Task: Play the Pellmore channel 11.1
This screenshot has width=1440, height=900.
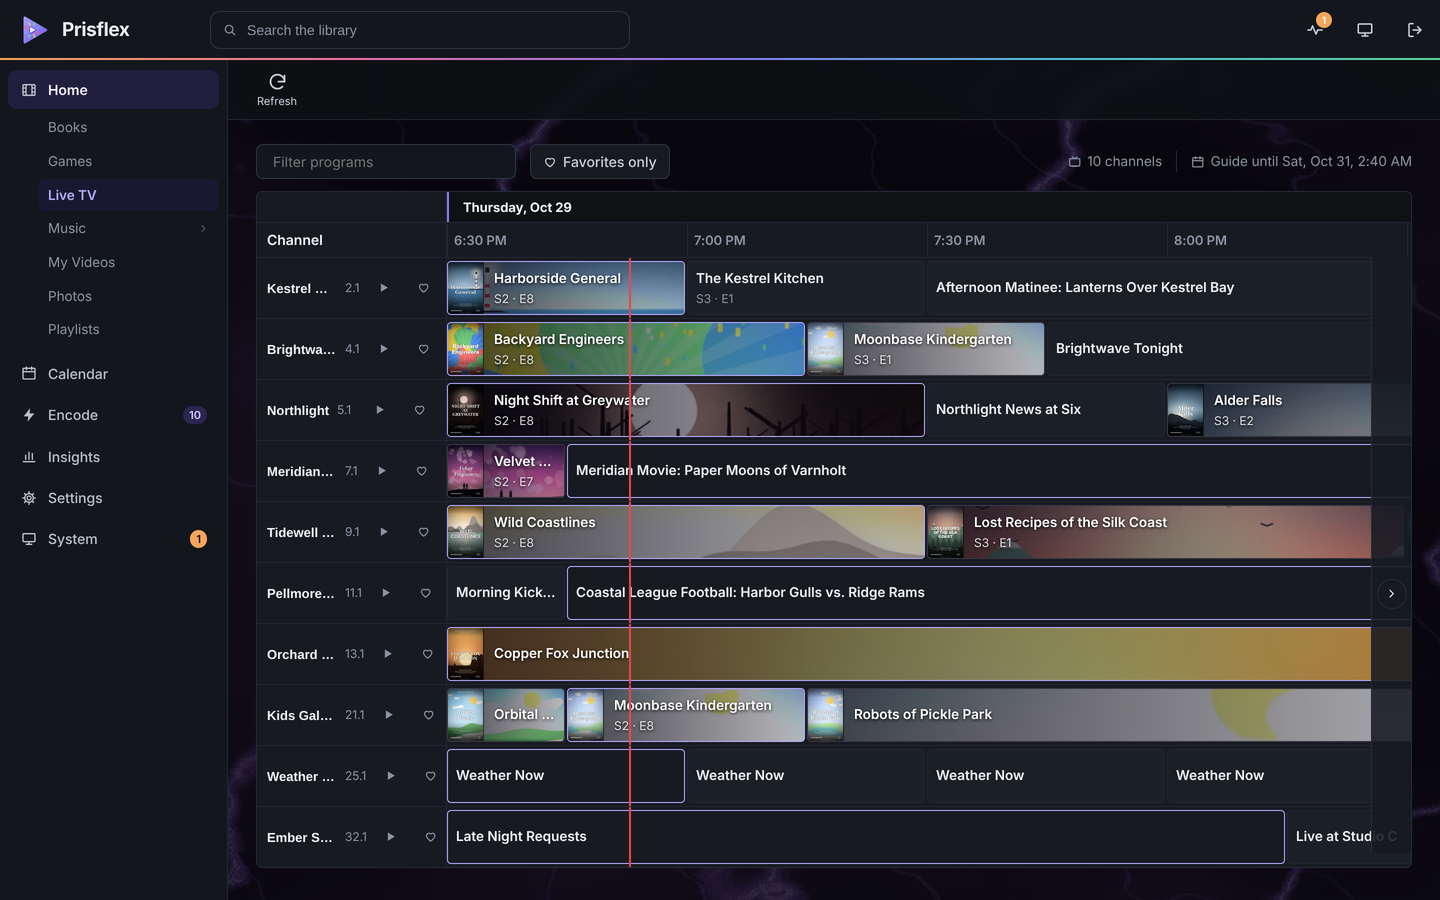Action: pos(386,593)
